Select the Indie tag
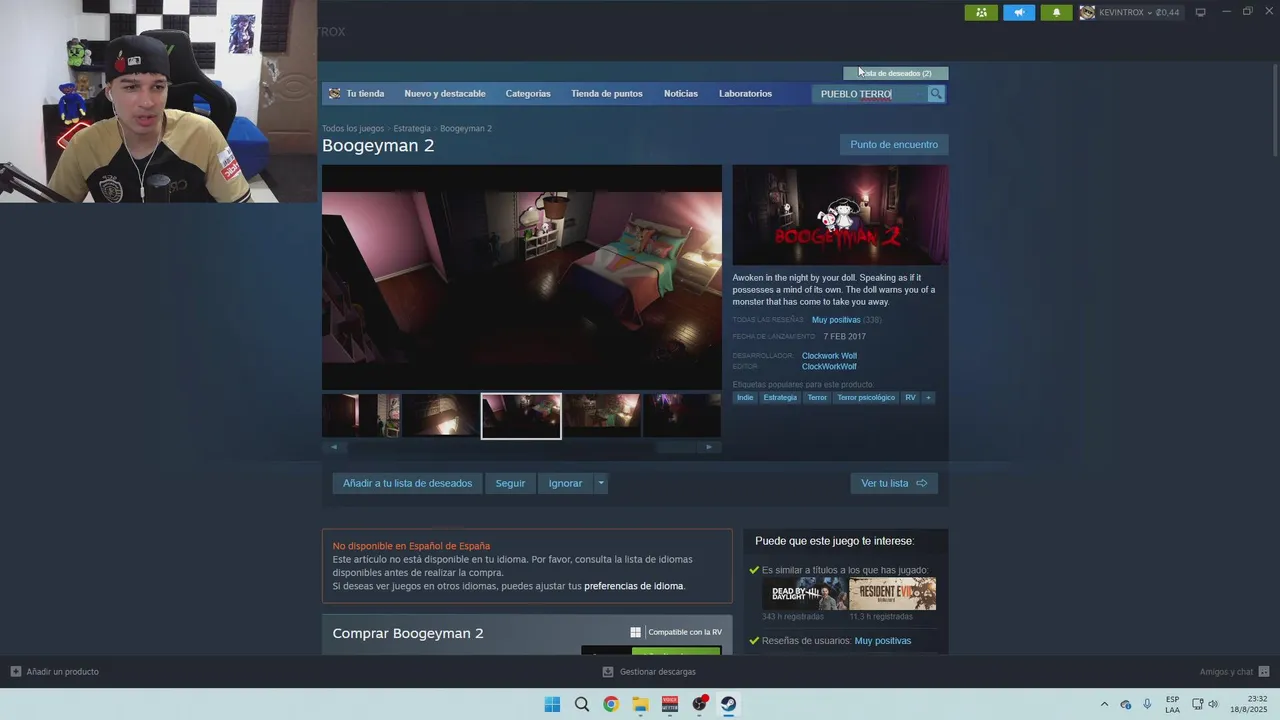Image resolution: width=1280 pixels, height=720 pixels. point(745,398)
